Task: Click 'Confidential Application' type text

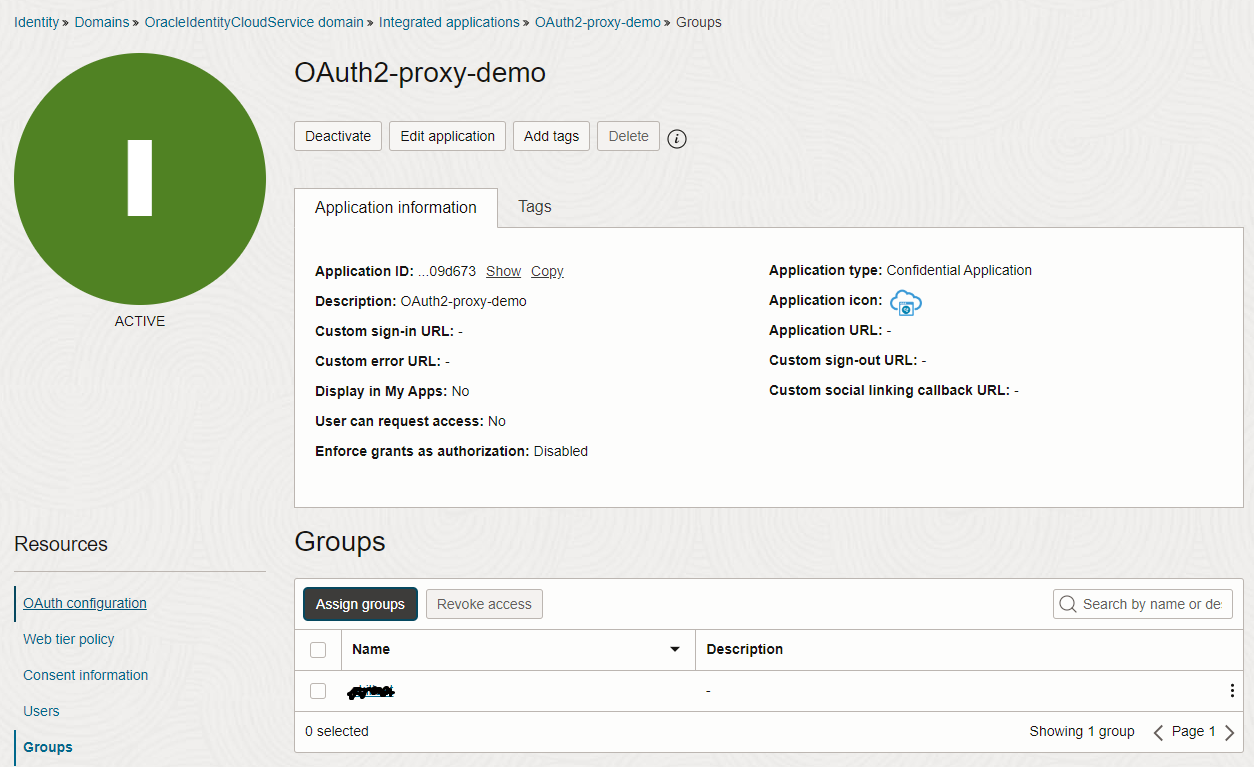Action: coord(959,270)
